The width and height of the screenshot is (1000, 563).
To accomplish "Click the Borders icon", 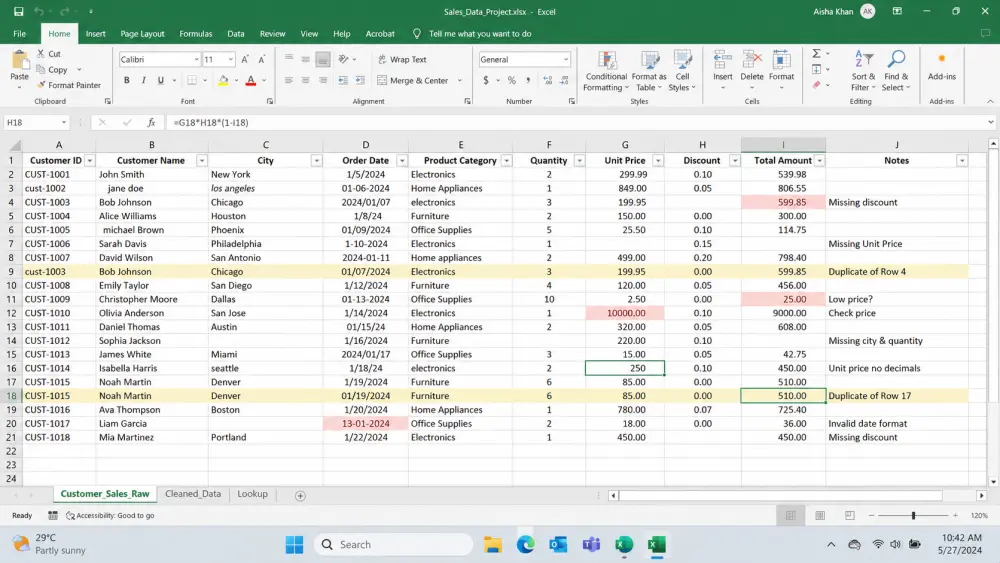I will coord(191,80).
